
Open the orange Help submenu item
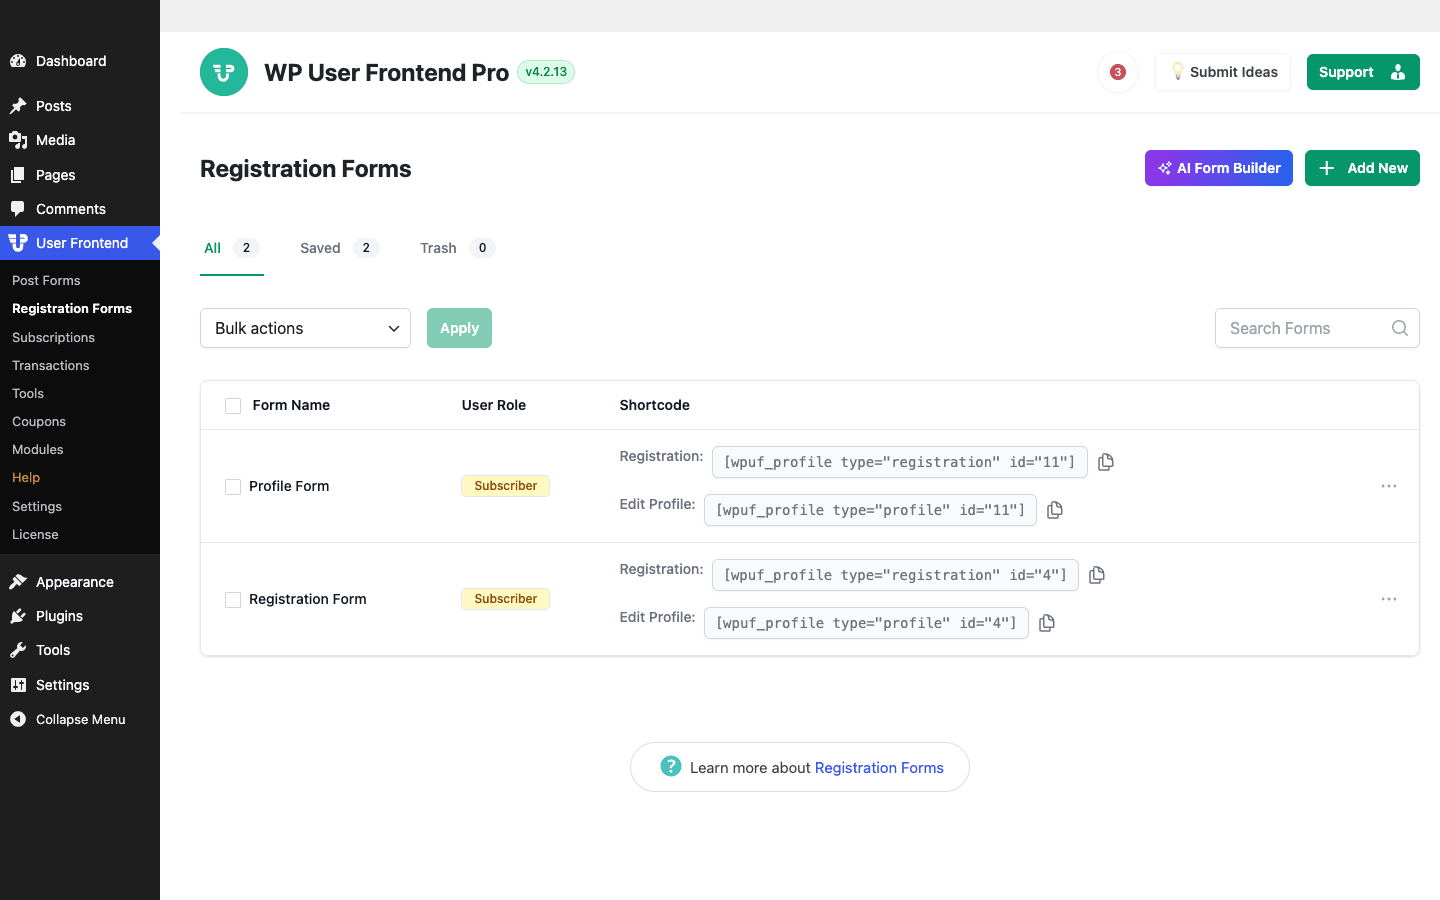(26, 477)
